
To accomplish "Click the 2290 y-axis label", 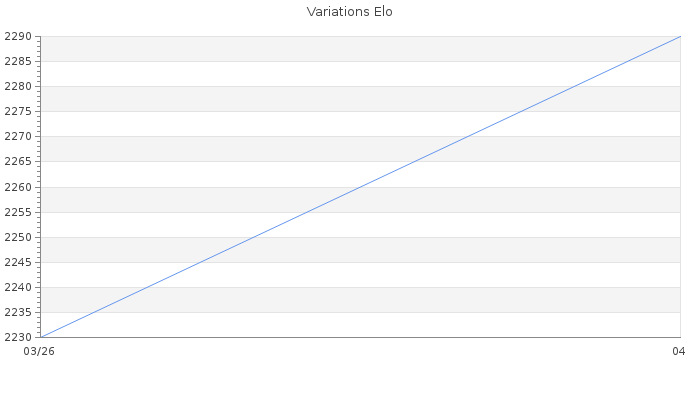I will tap(19, 37).
